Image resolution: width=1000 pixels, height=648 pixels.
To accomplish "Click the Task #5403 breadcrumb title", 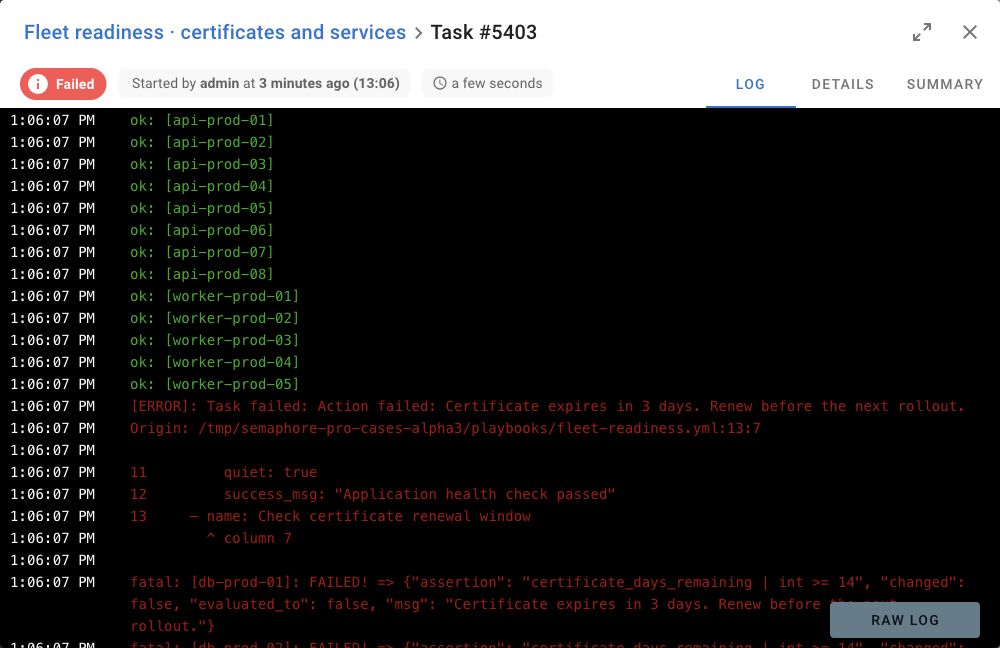I will (483, 32).
